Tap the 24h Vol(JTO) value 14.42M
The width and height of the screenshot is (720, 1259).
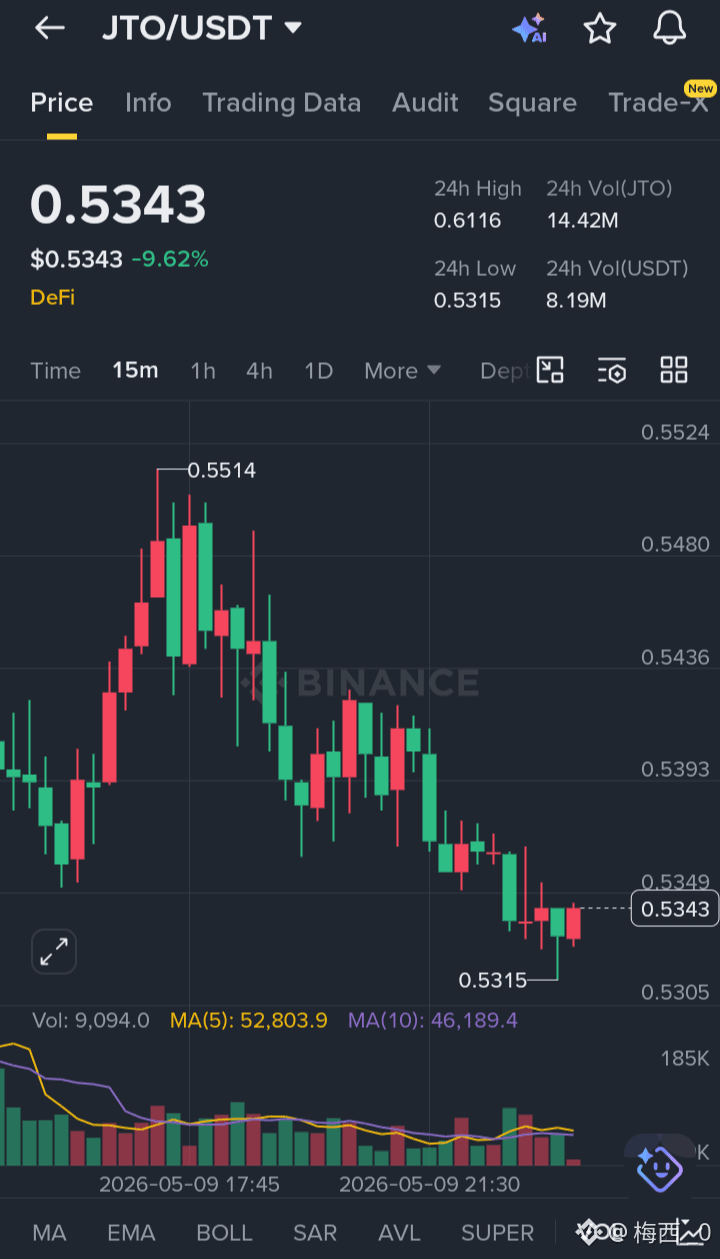click(583, 220)
